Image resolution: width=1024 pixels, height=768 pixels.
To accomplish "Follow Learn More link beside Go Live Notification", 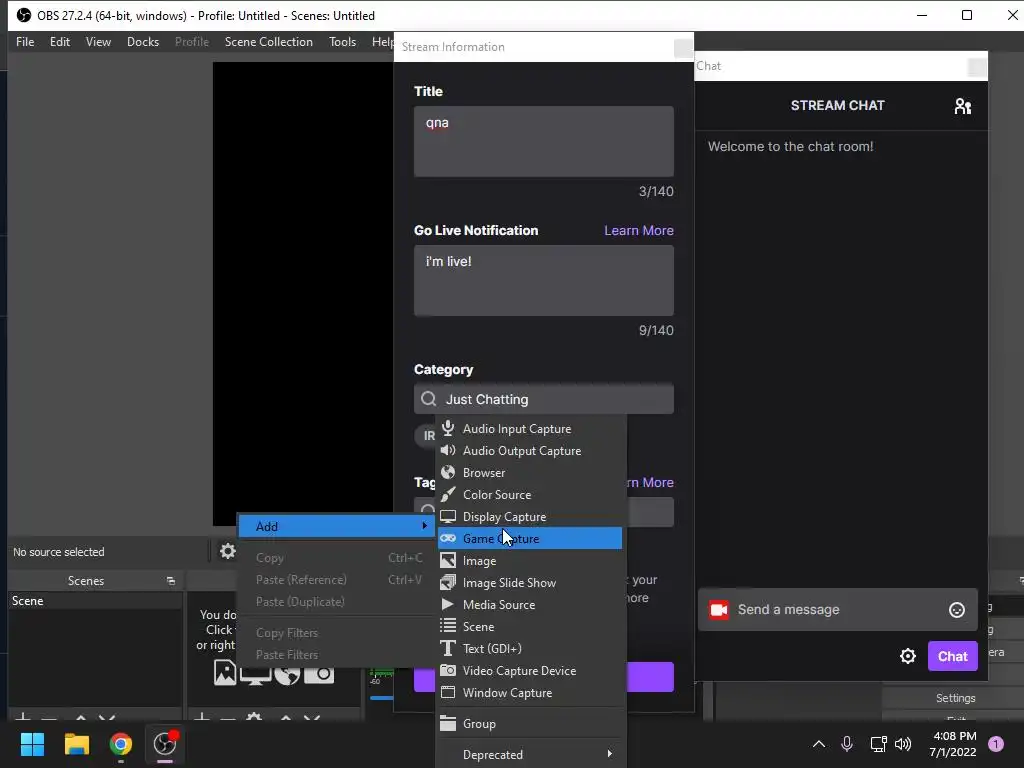I will (639, 230).
